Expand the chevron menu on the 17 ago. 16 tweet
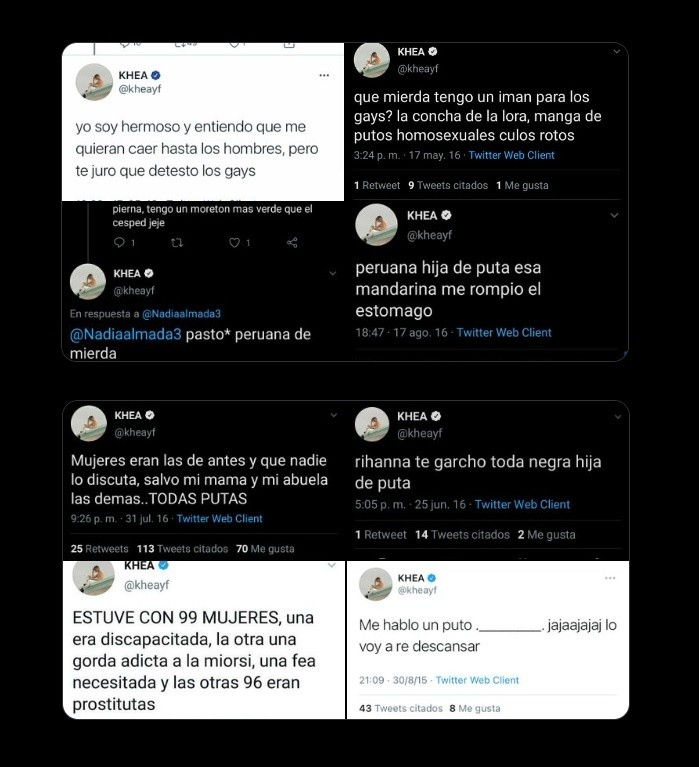The image size is (699, 767). (615, 216)
